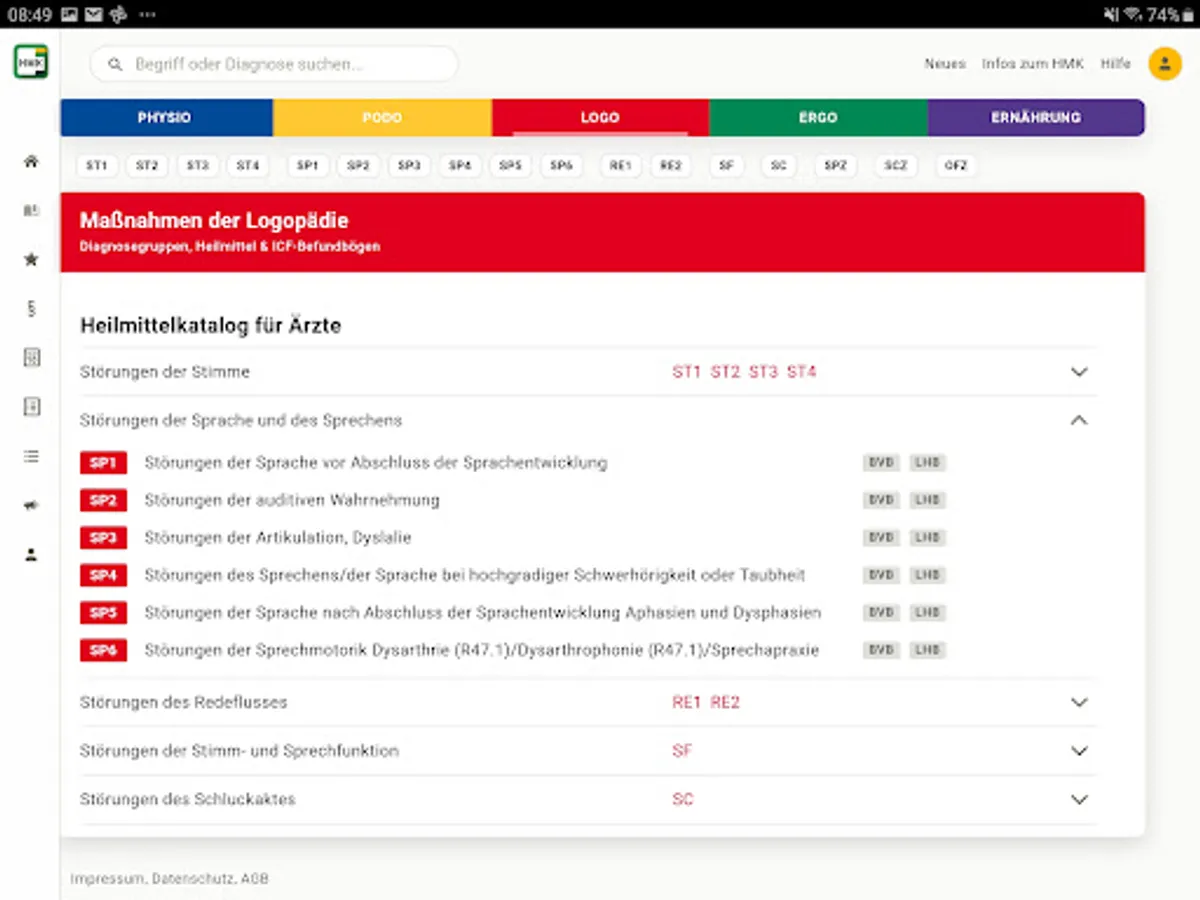Open the red SP5 diagnosis group entry
Image resolution: width=1200 pixels, height=900 pixels.
(x=103, y=613)
